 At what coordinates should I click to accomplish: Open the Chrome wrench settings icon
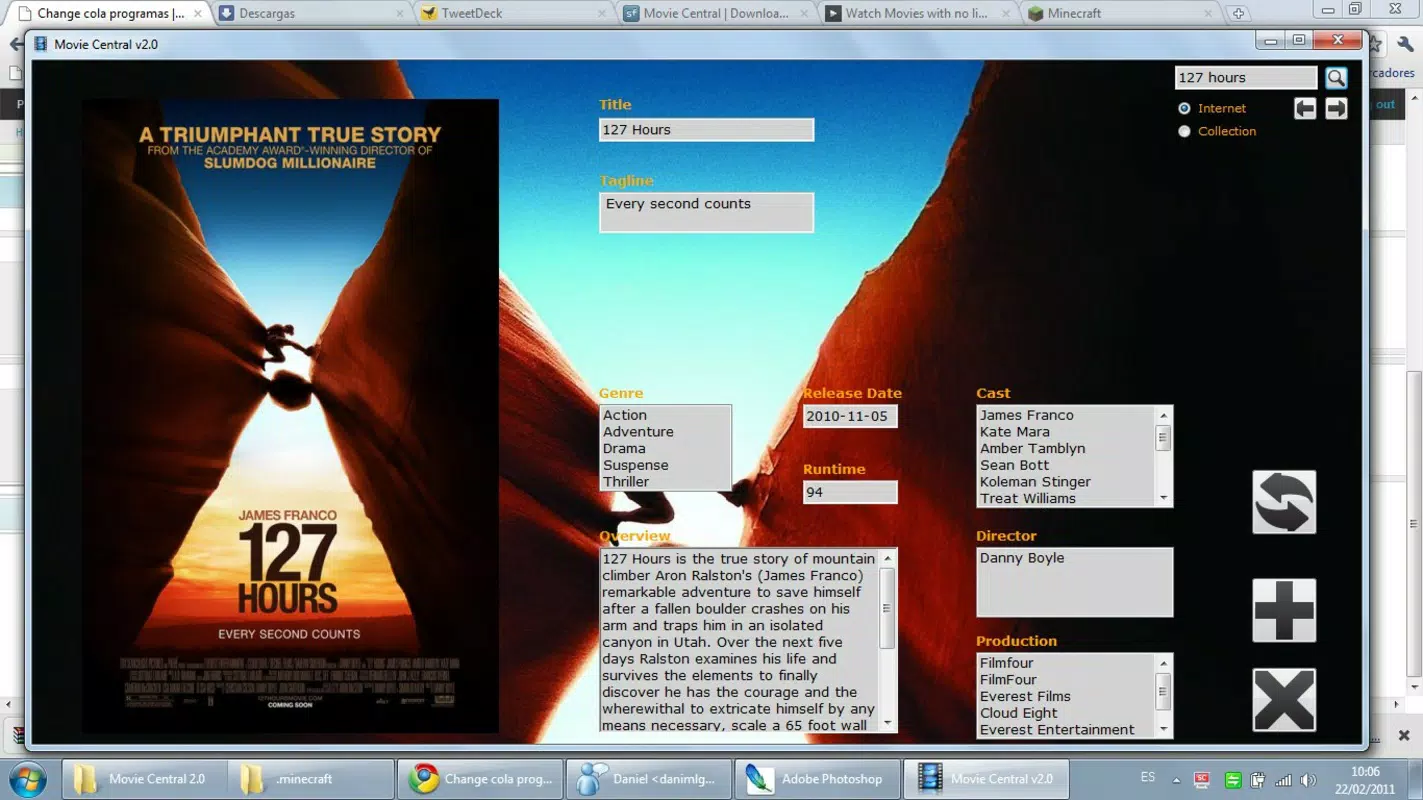pyautogui.click(x=1405, y=45)
